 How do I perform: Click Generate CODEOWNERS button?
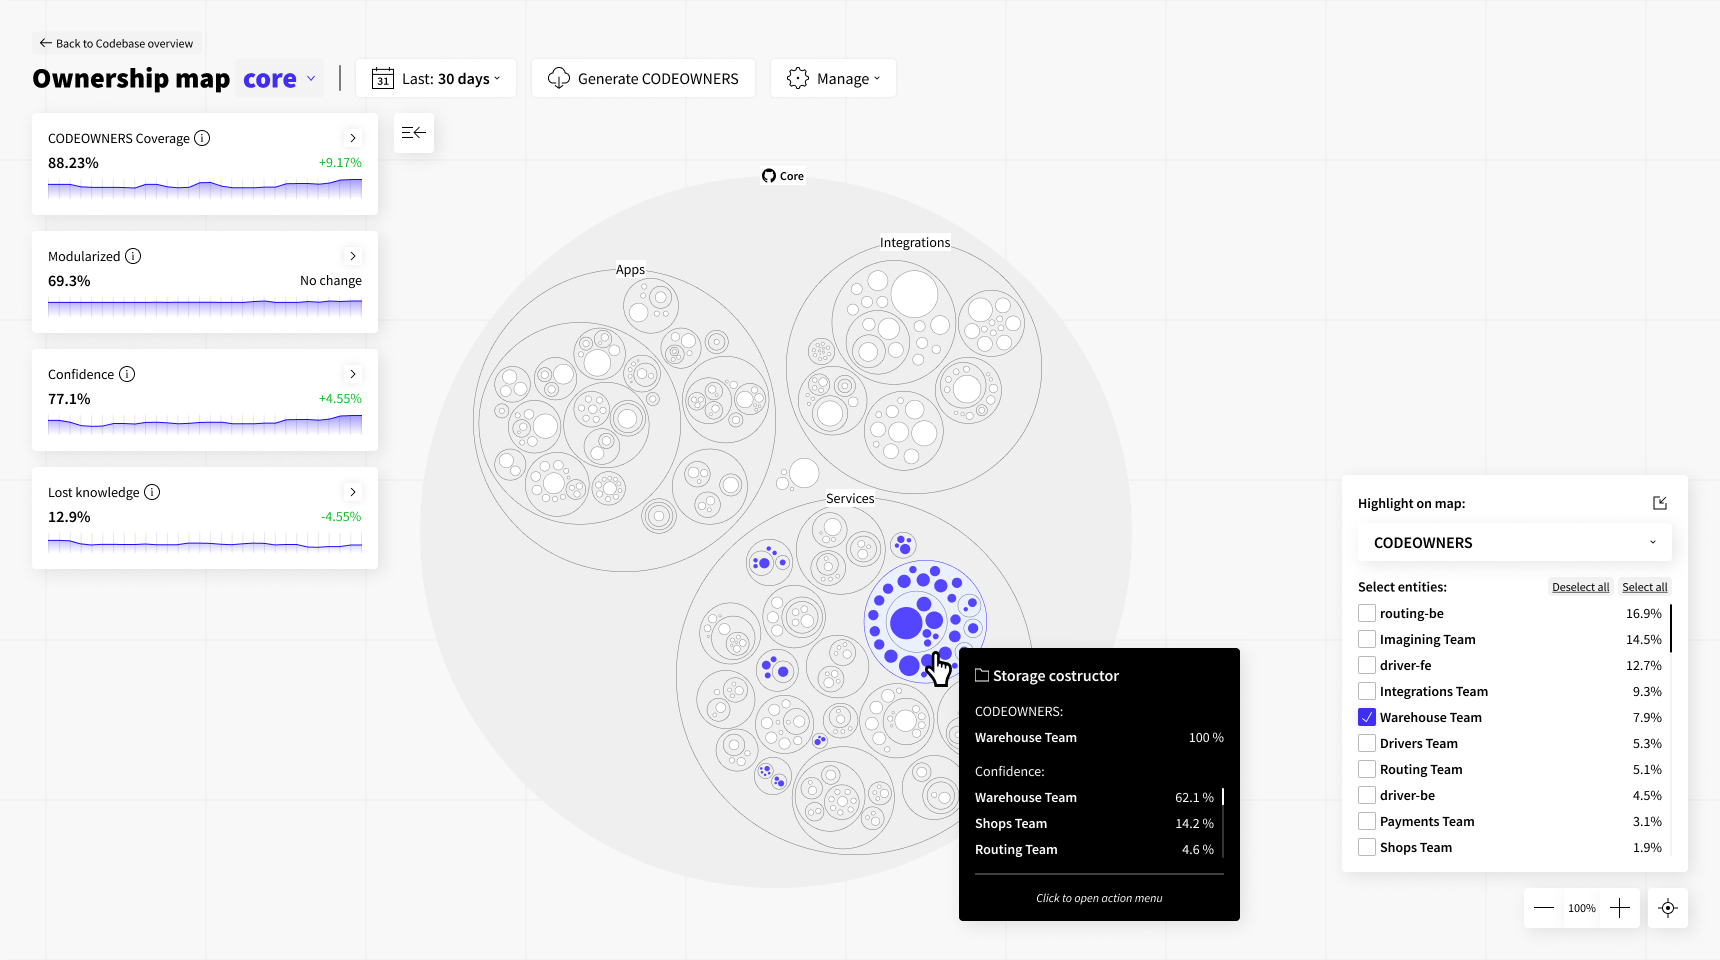643,79
